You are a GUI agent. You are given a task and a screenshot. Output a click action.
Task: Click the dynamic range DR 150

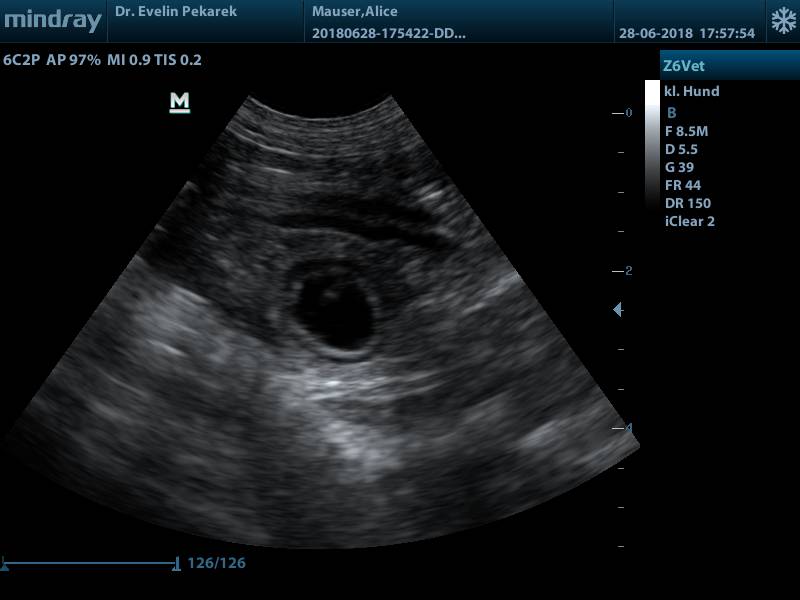687,203
